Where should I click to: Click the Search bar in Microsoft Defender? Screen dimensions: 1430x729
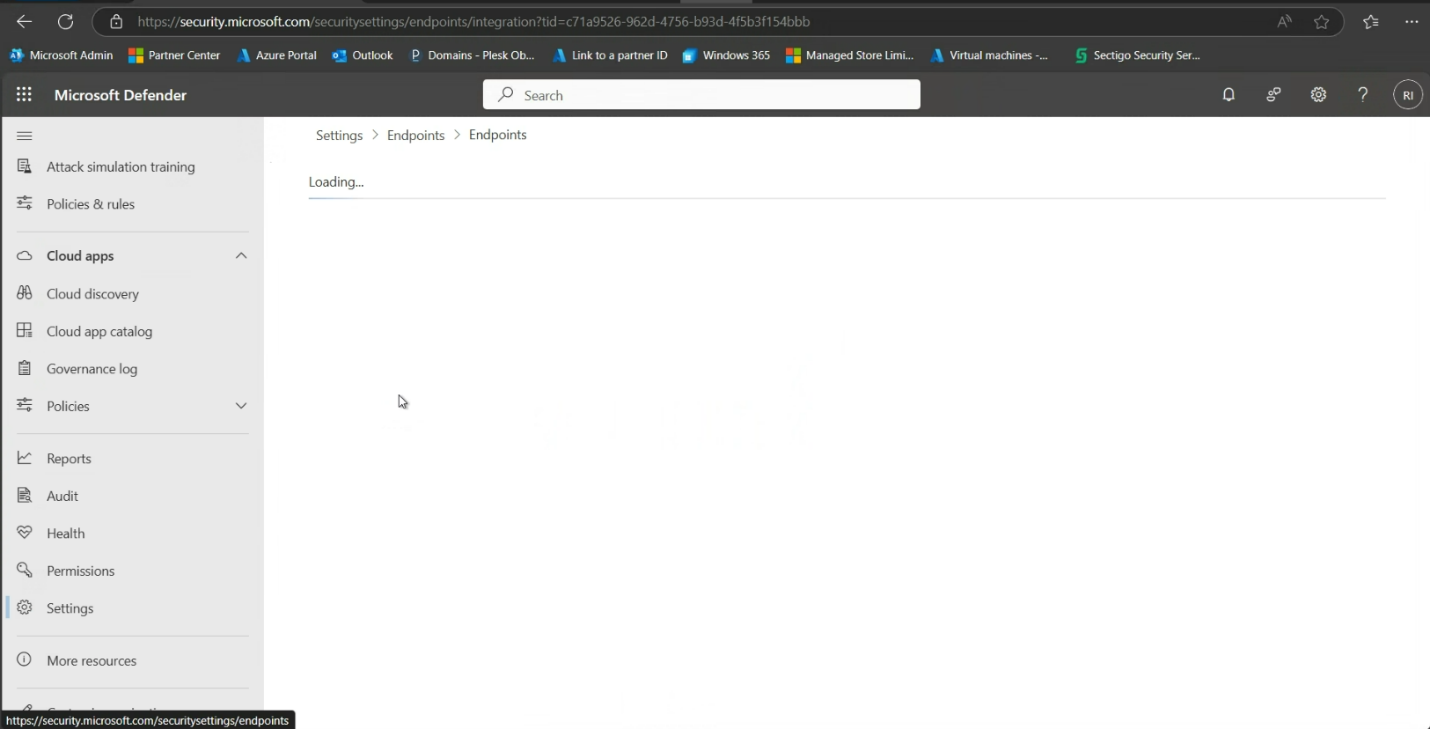pyautogui.click(x=700, y=94)
